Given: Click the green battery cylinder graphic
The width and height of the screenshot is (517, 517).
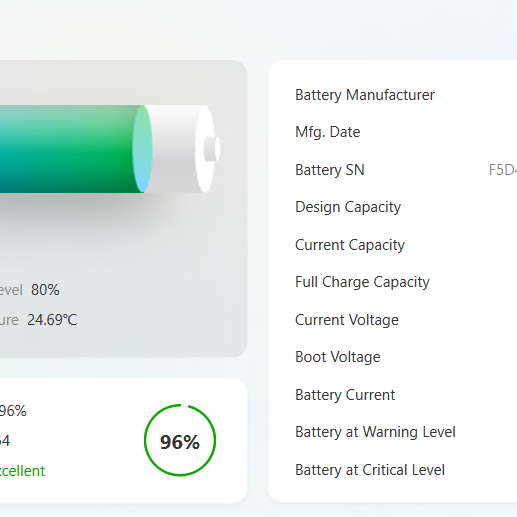Looking at the screenshot, I should (72, 149).
